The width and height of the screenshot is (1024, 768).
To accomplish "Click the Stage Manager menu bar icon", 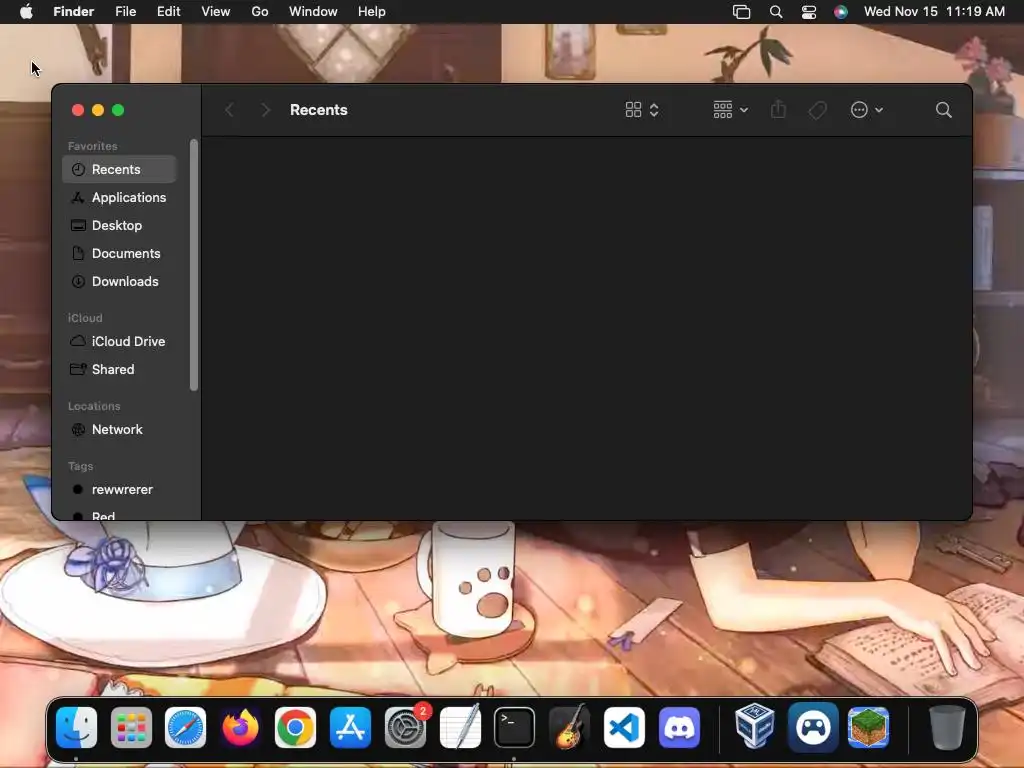I will tap(741, 12).
